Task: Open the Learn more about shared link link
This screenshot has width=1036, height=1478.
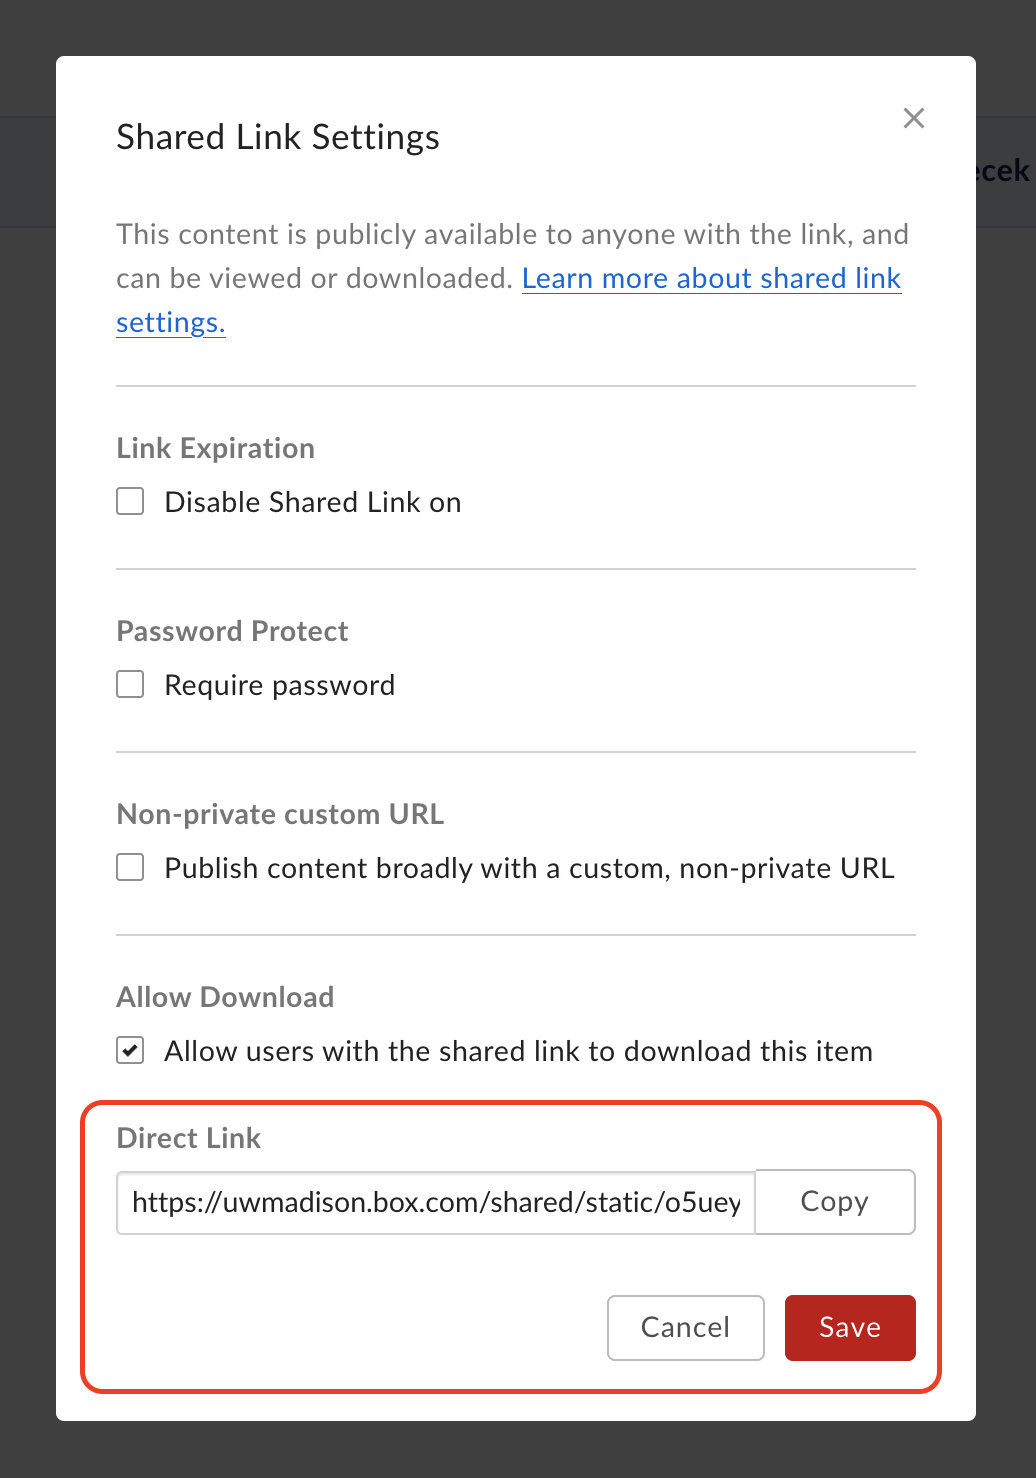Action: tap(711, 278)
